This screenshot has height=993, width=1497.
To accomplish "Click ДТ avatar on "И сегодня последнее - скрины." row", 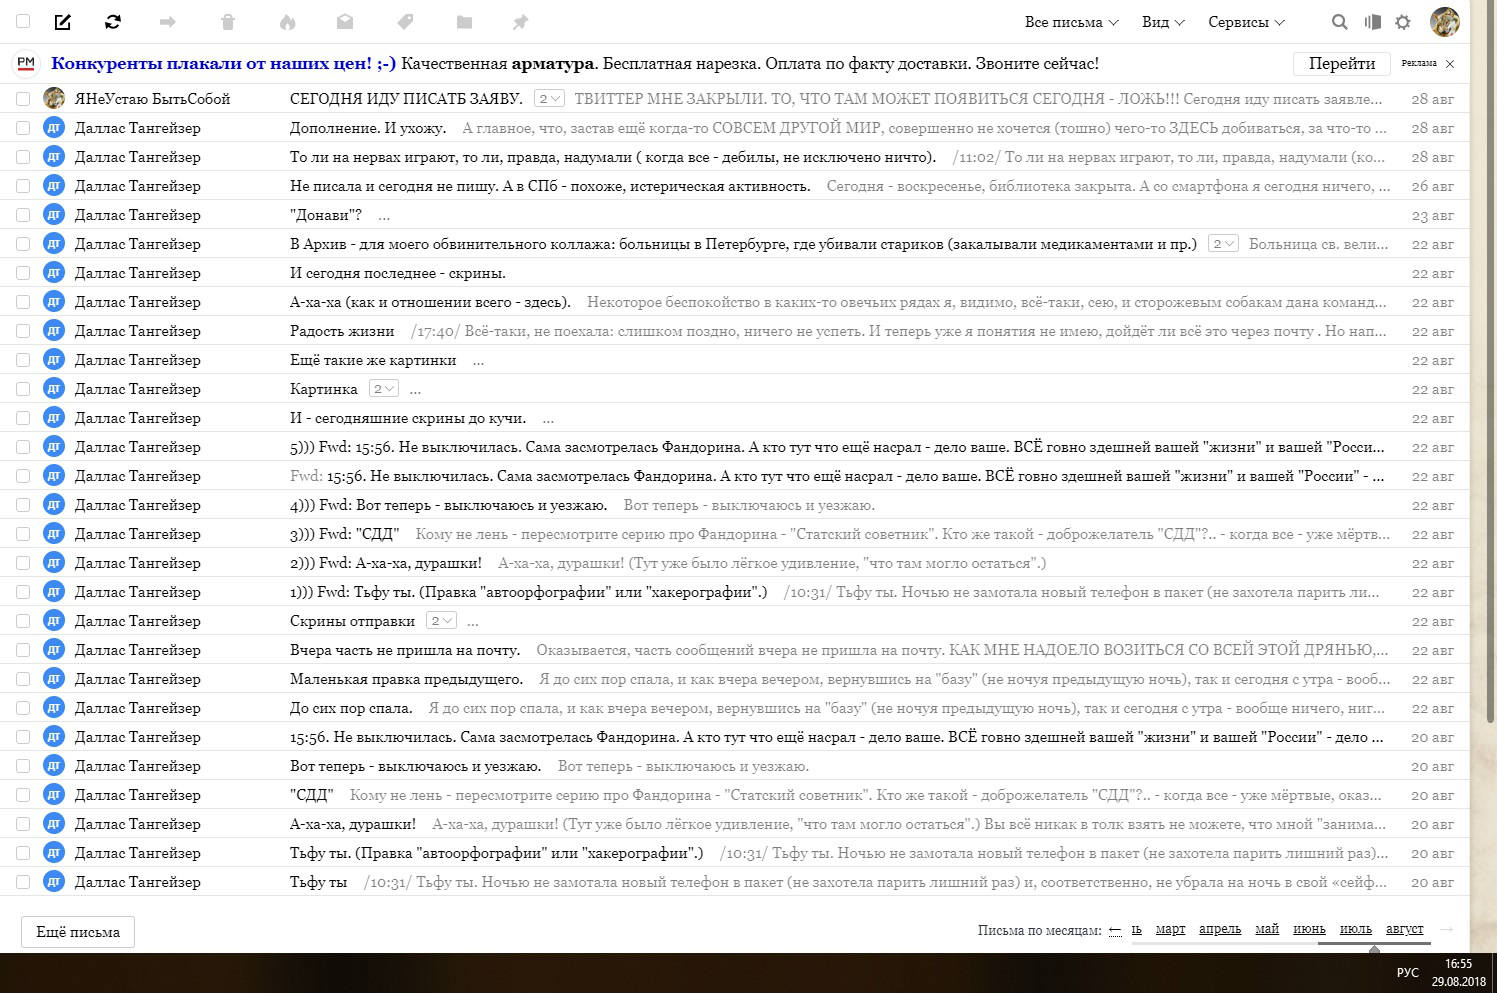I will click(54, 273).
